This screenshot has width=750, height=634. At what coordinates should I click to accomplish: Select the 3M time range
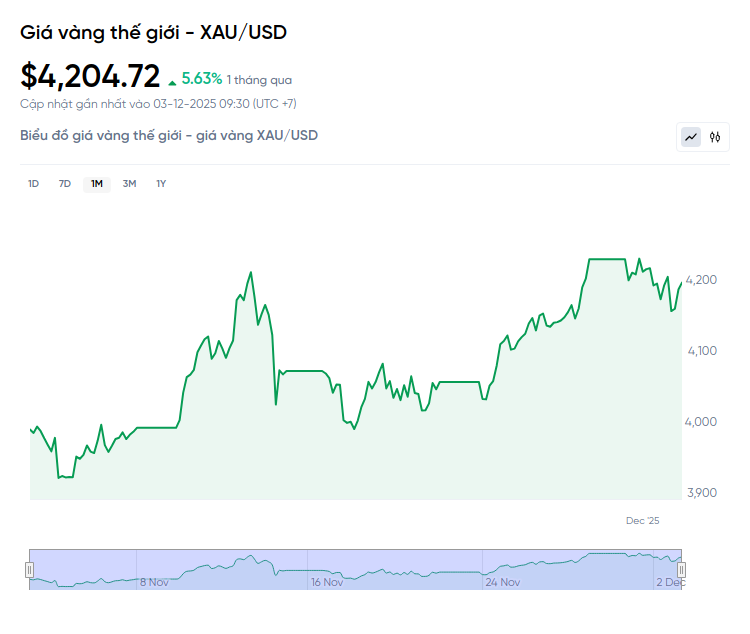(x=129, y=184)
